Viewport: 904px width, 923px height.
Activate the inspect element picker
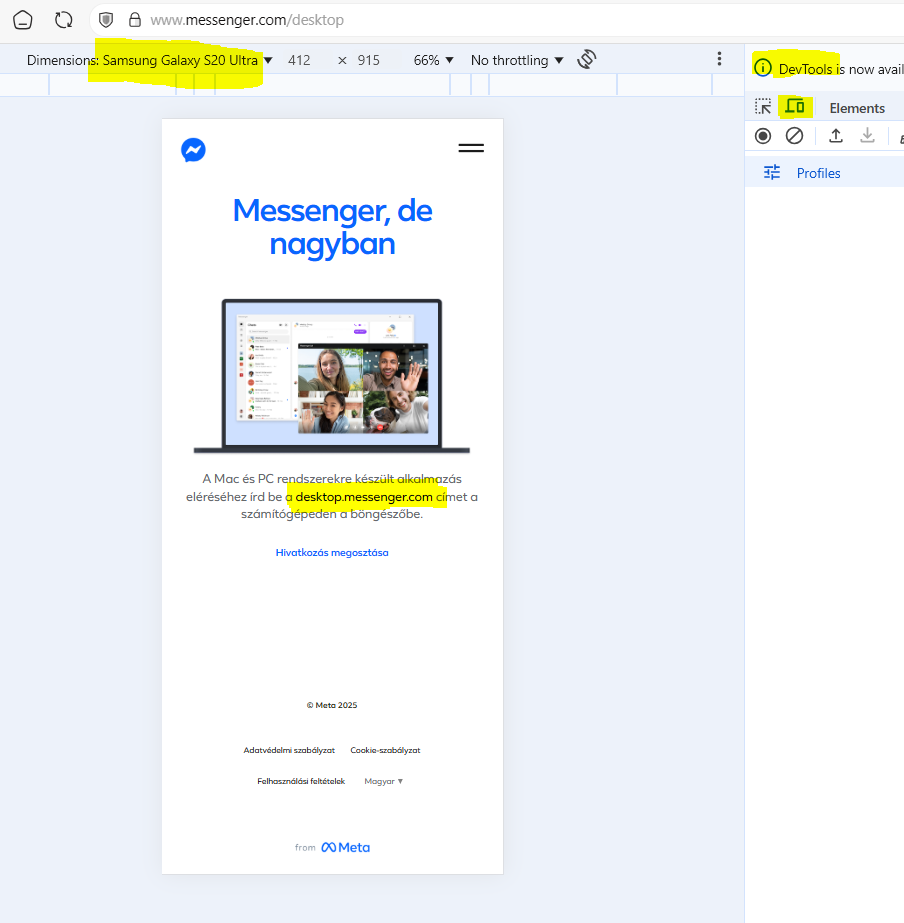763,107
